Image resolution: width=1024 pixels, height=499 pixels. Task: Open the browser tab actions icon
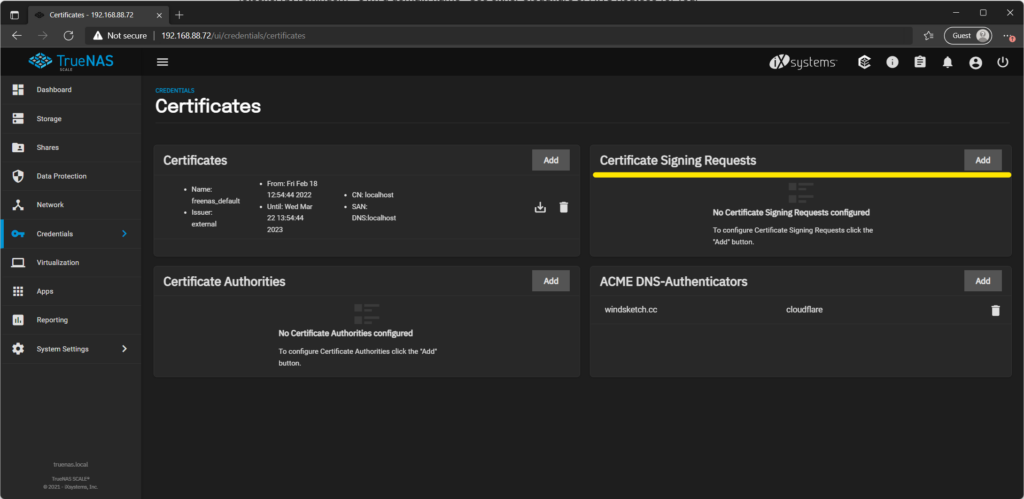[14, 14]
